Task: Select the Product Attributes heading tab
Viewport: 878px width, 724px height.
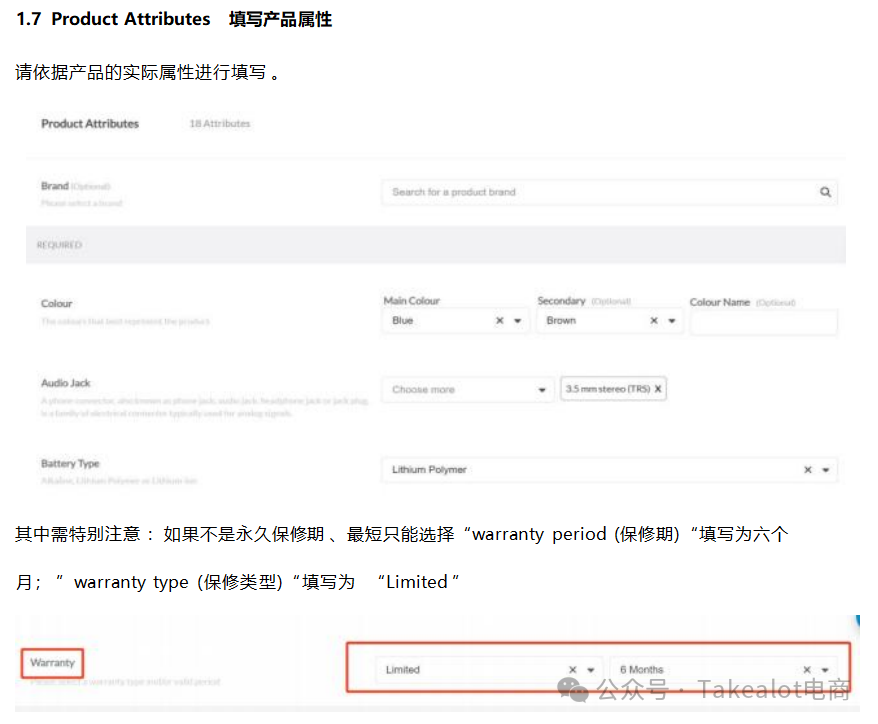Action: coord(90,124)
